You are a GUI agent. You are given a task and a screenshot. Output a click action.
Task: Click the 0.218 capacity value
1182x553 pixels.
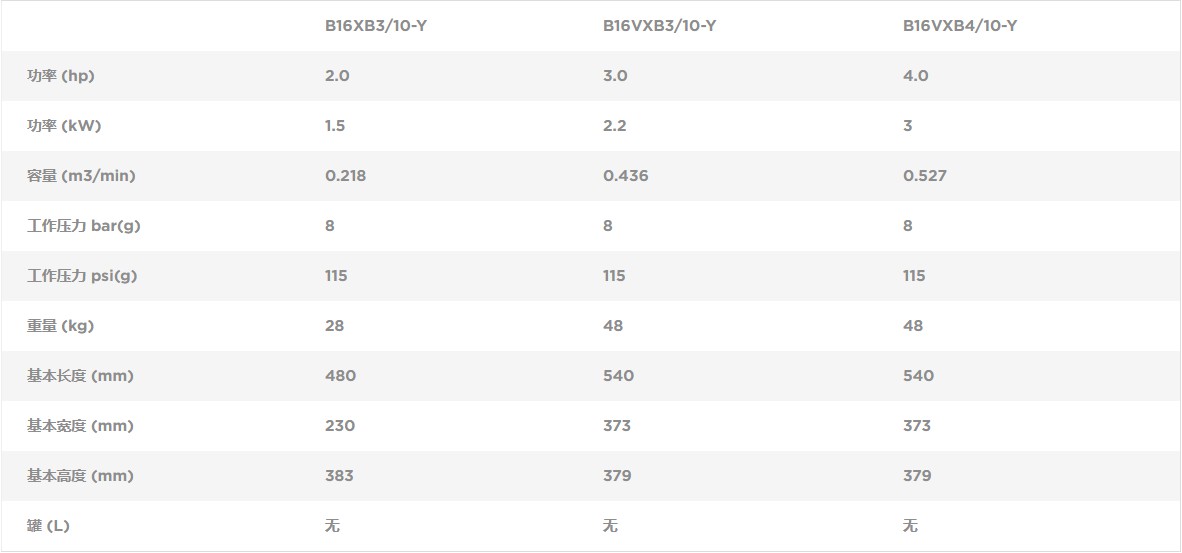(x=346, y=176)
